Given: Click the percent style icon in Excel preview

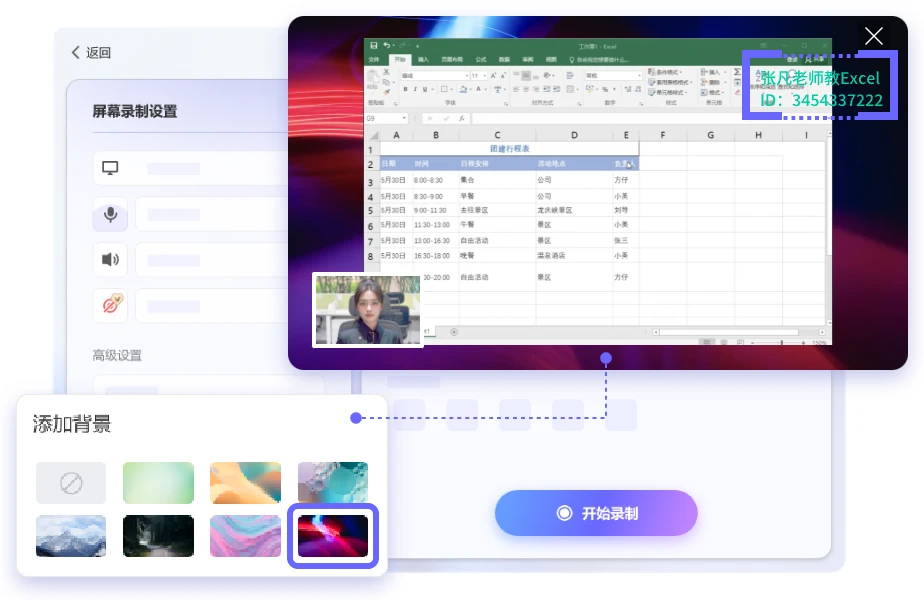Looking at the screenshot, I should [605, 89].
